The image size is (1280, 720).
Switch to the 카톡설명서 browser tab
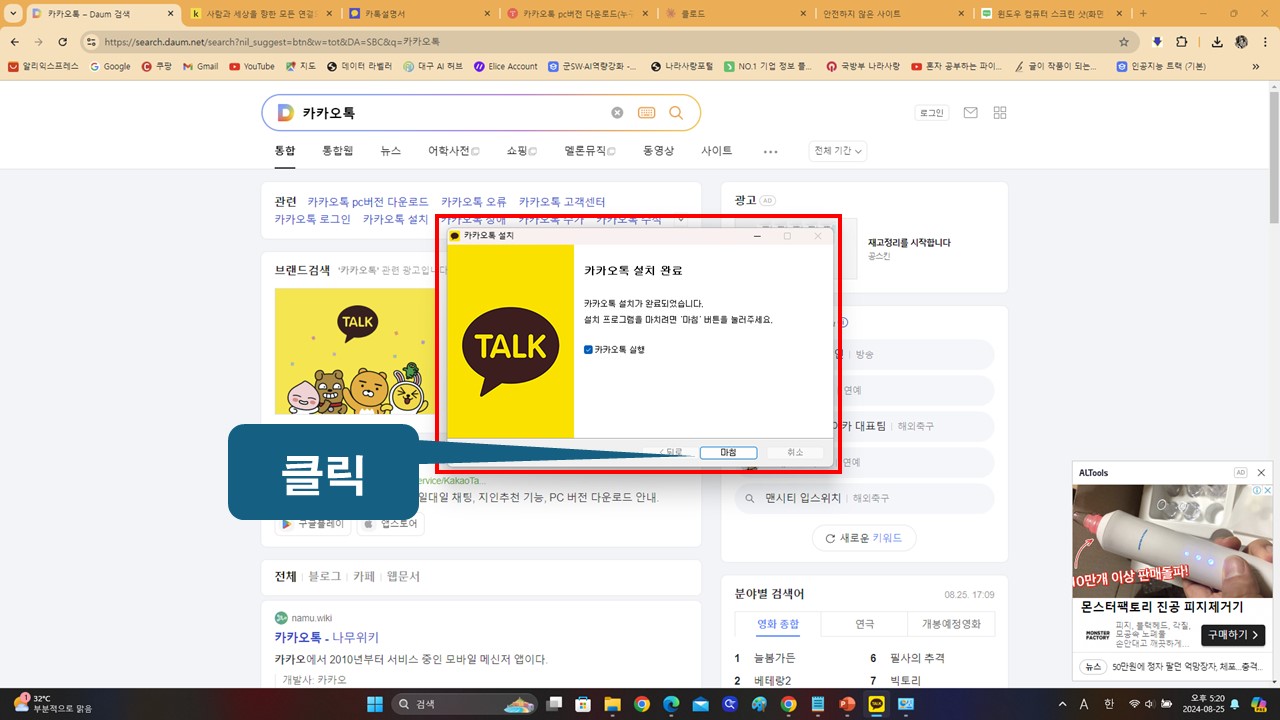418,13
